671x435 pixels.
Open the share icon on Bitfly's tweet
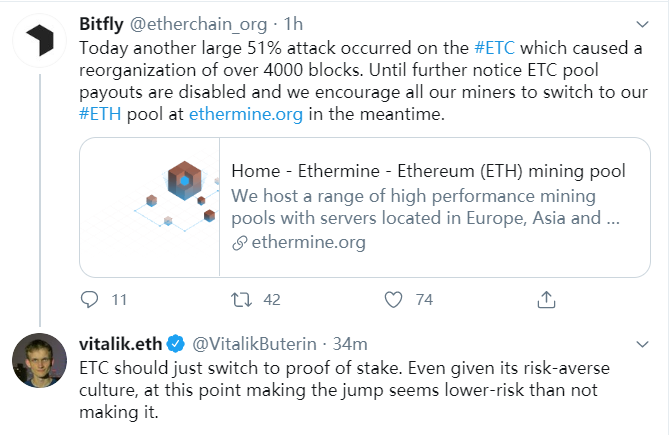pyautogui.click(x=546, y=299)
